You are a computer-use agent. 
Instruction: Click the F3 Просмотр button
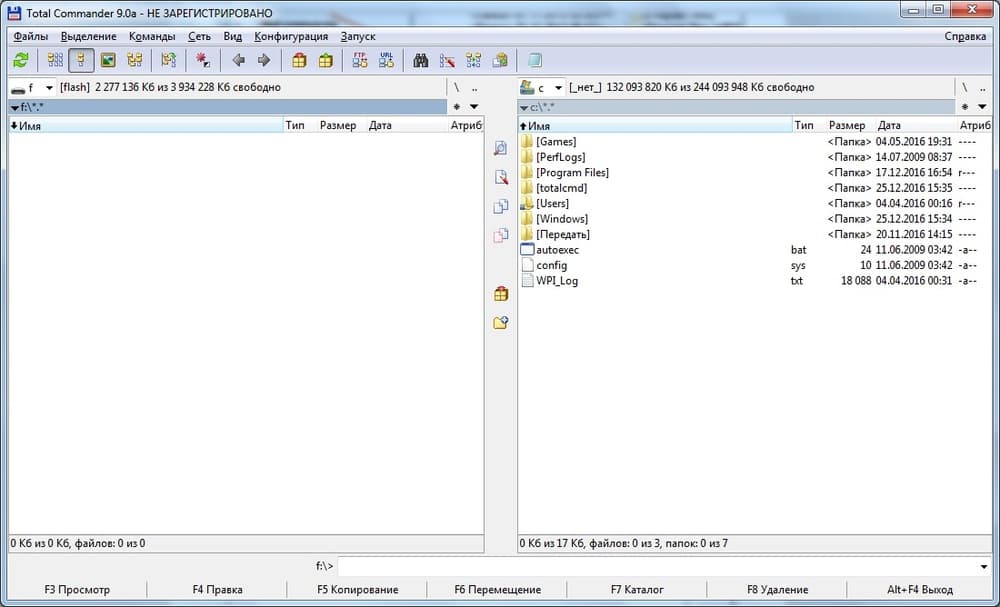[77, 590]
